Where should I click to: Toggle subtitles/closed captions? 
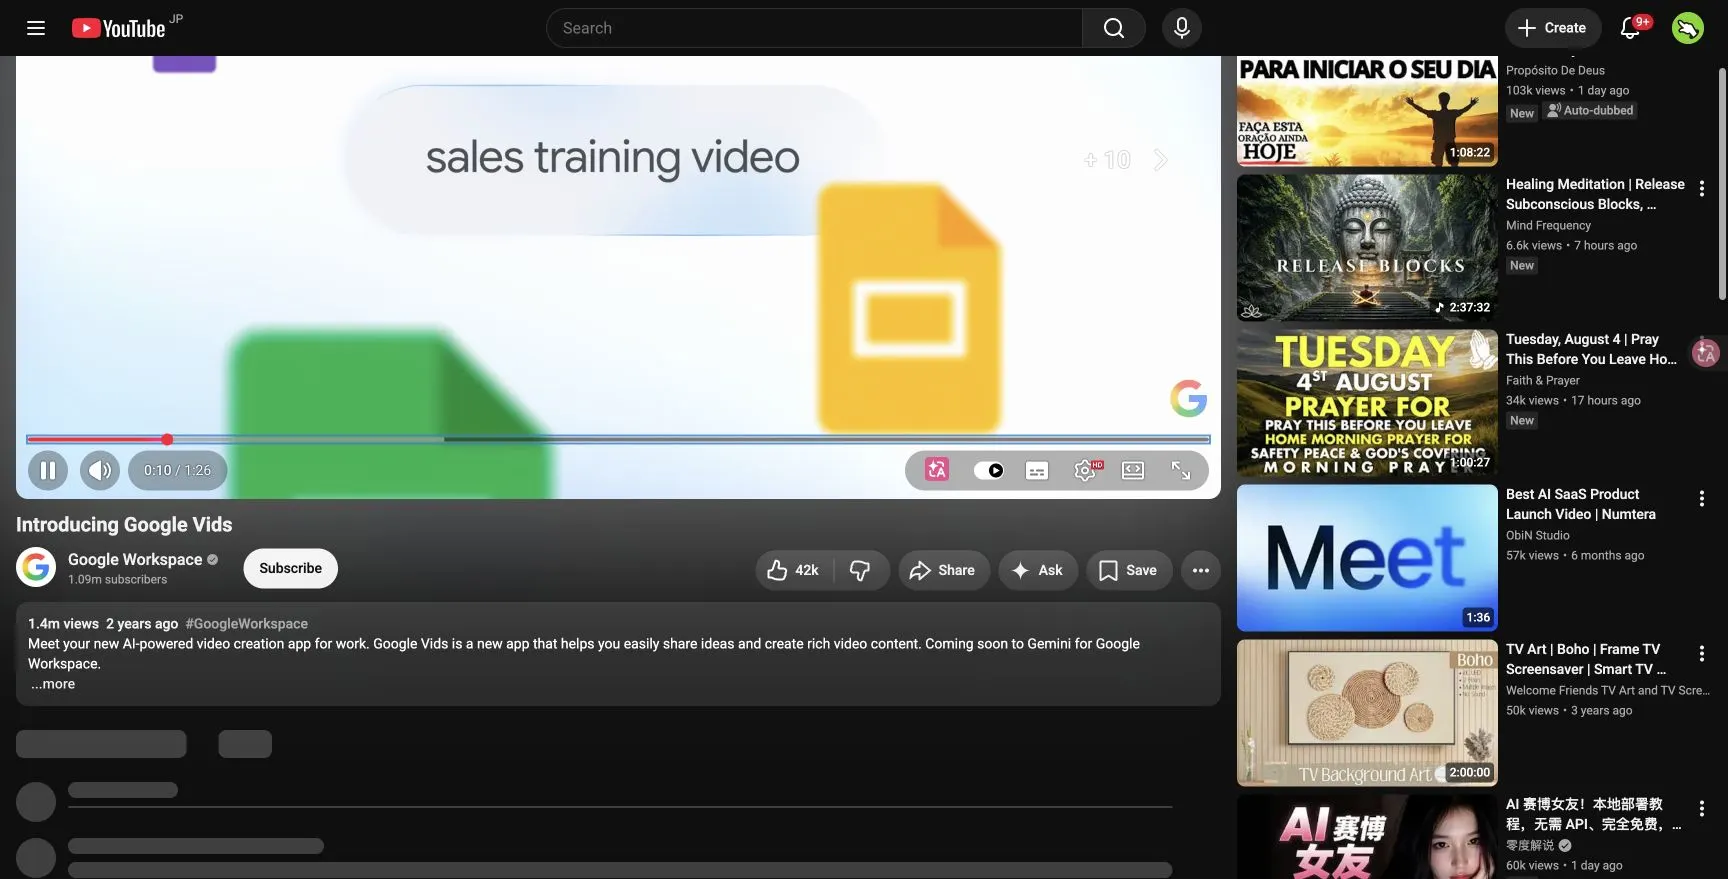pyautogui.click(x=1037, y=470)
